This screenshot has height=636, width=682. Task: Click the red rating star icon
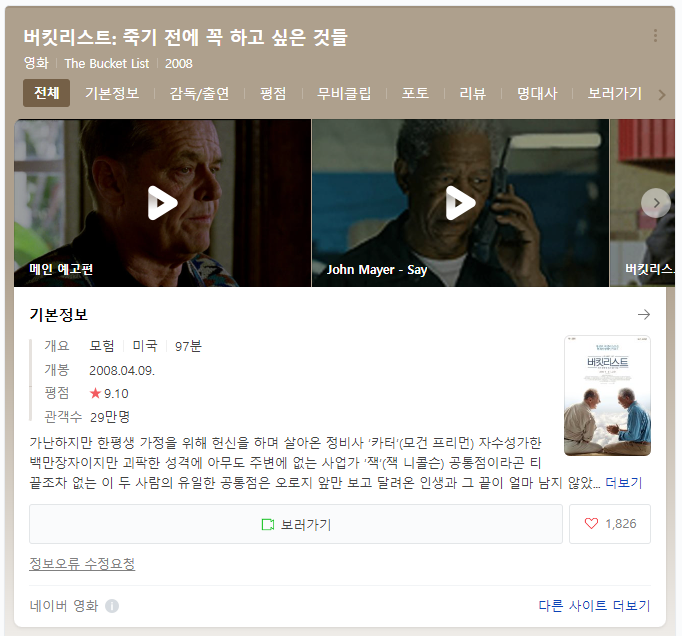click(95, 393)
